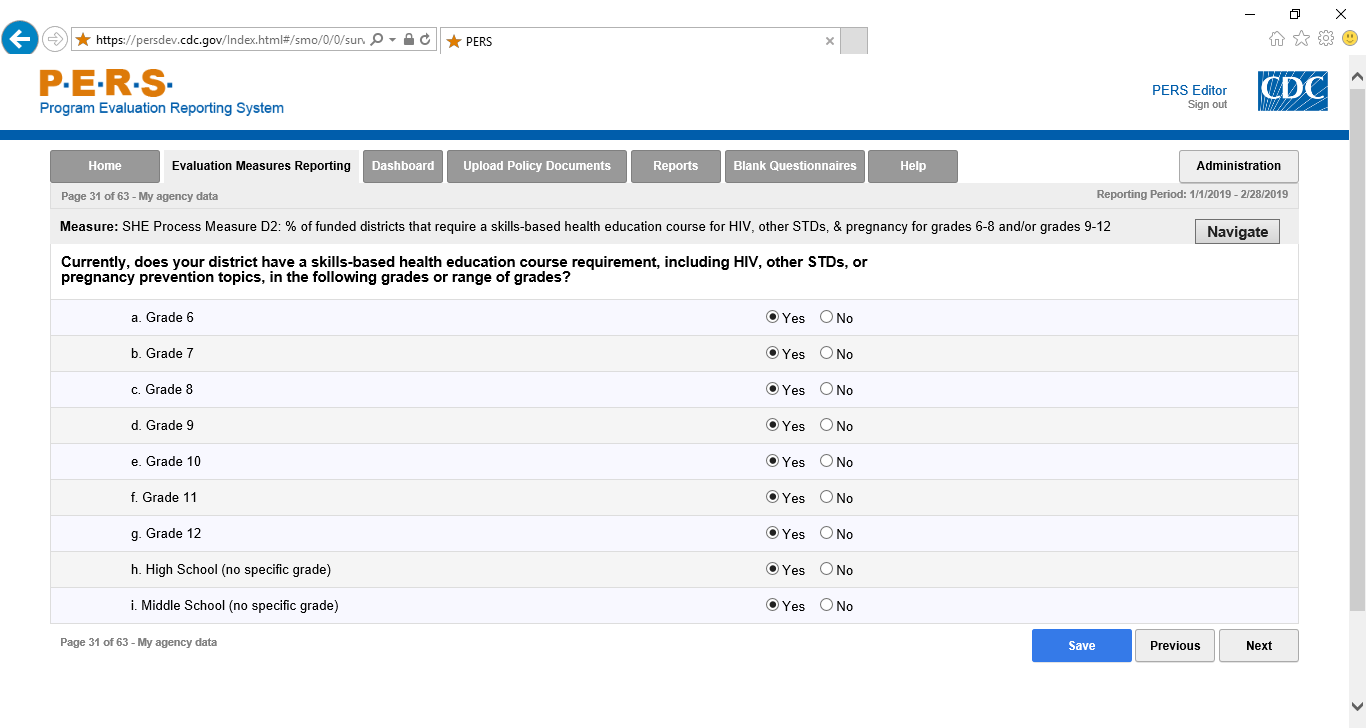Click the Sign out link
1366x728 pixels.
coord(1207,105)
